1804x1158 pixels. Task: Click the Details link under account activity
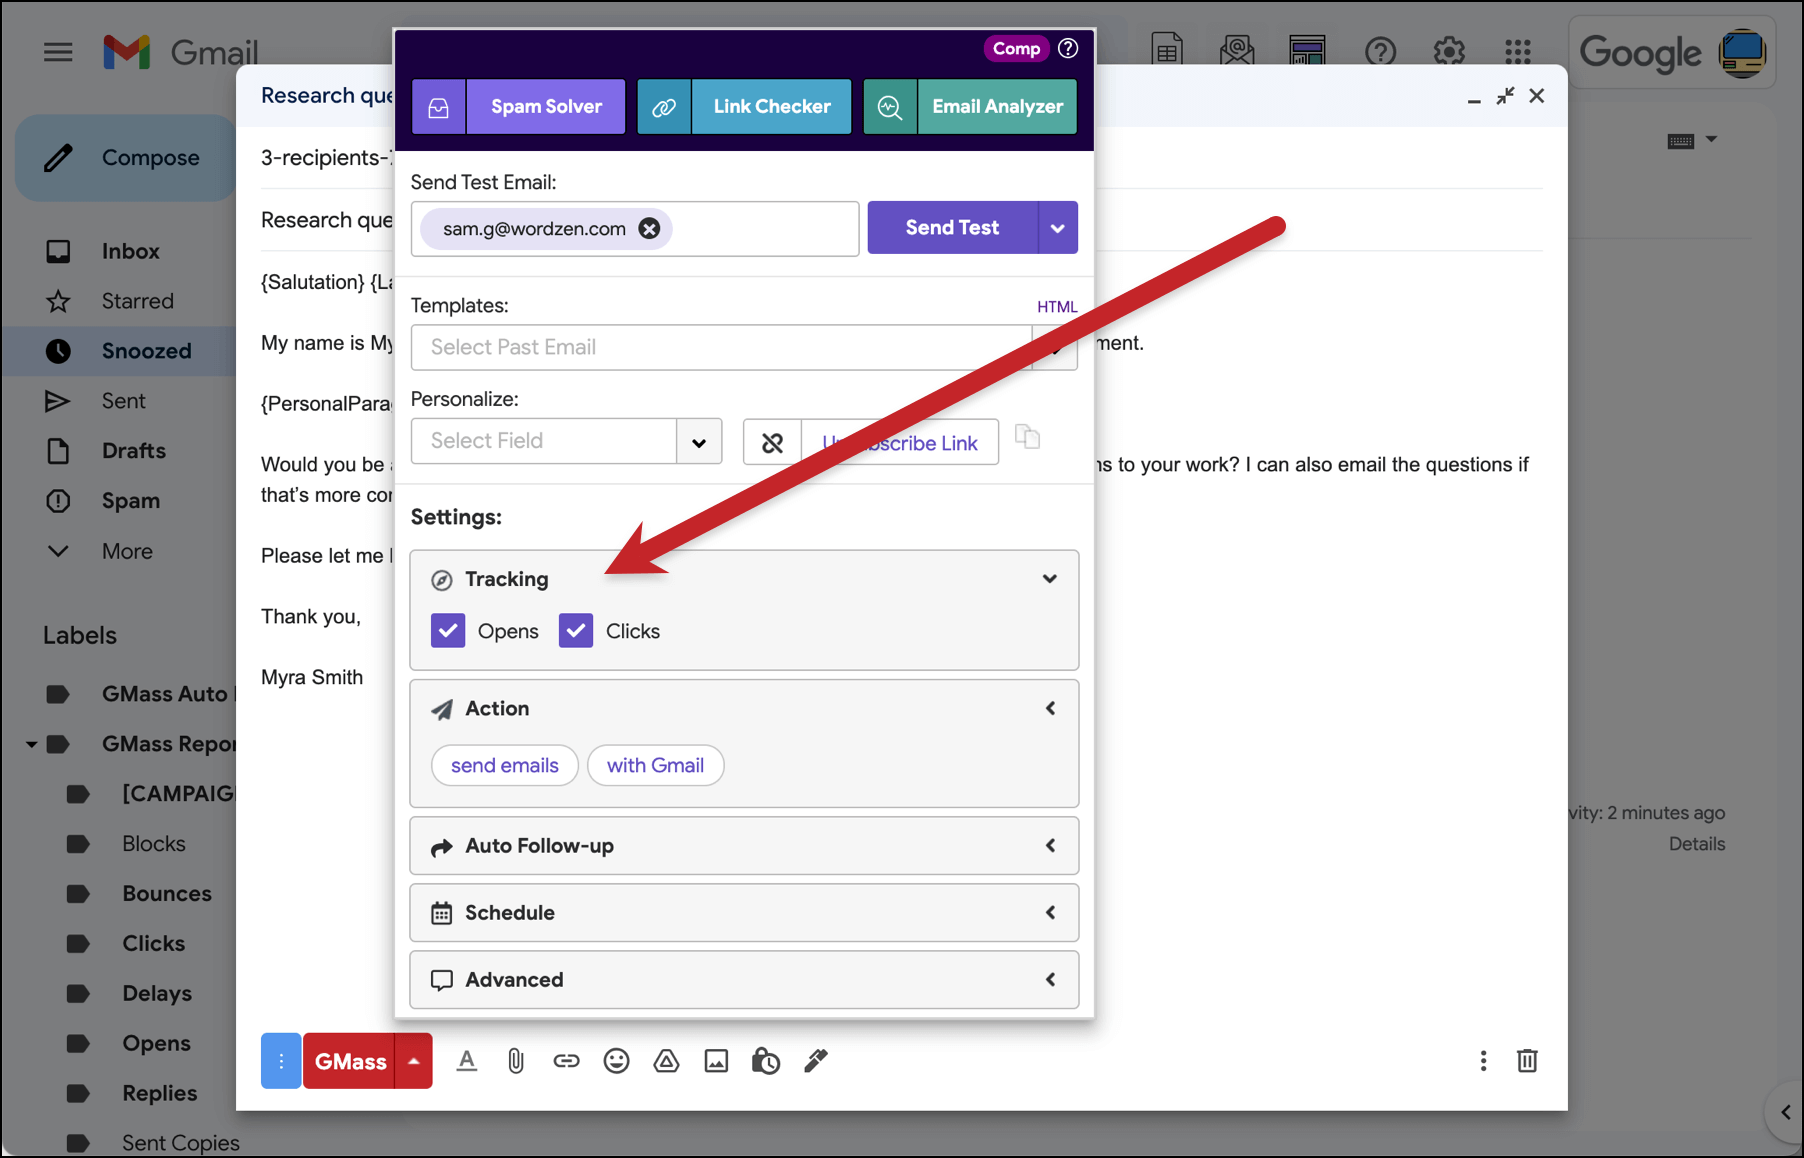point(1697,844)
